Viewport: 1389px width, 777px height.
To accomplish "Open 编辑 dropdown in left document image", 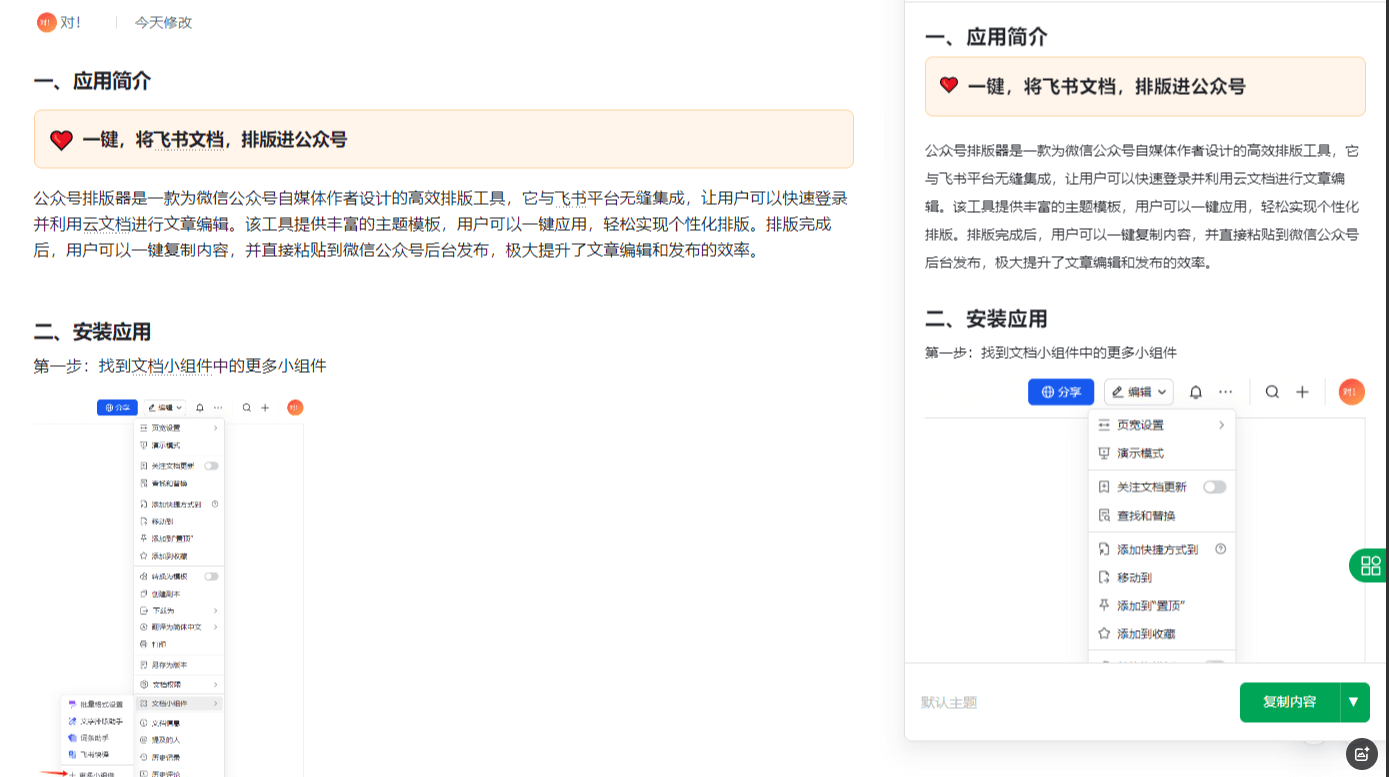I will coord(165,407).
